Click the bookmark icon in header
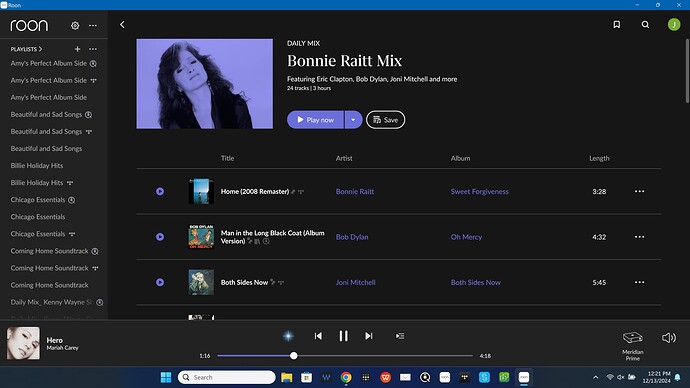 (617, 25)
